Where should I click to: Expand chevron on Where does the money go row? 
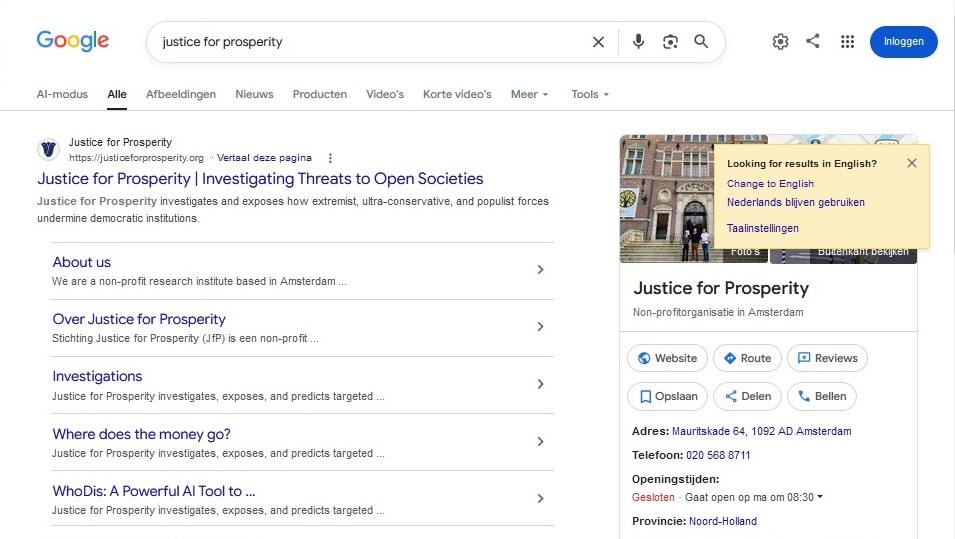click(540, 442)
